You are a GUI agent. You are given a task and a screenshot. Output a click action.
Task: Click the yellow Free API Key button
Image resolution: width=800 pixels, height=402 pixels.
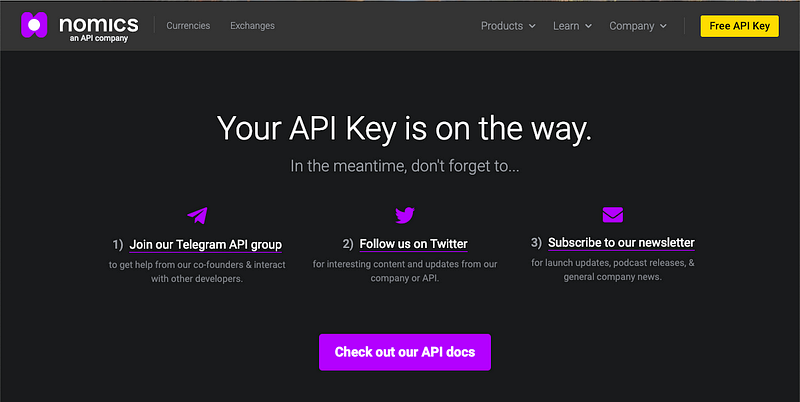(739, 26)
